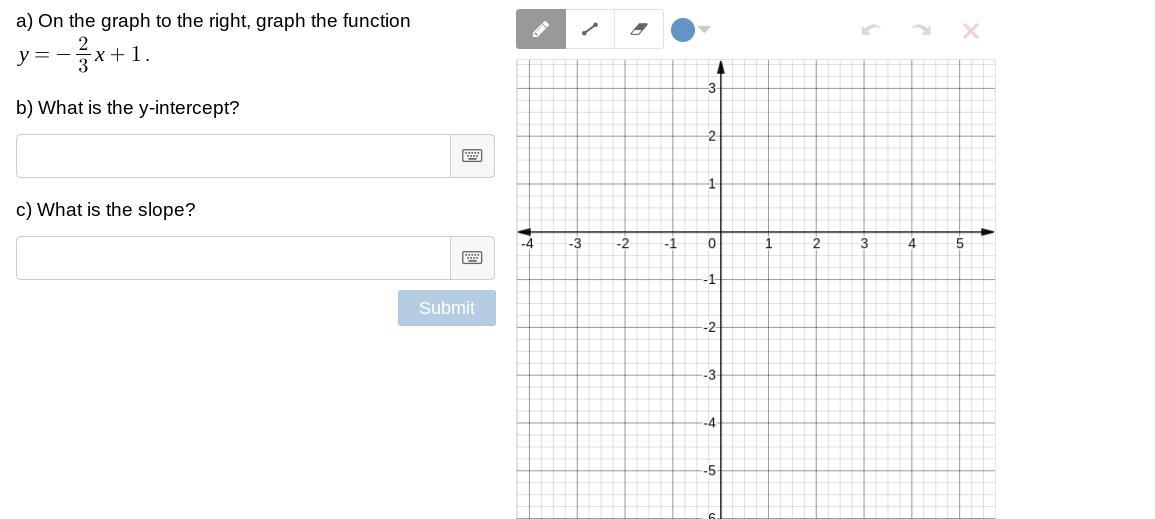Clear the graph with red X
Screen dimensions: 1155x519
coord(970,31)
